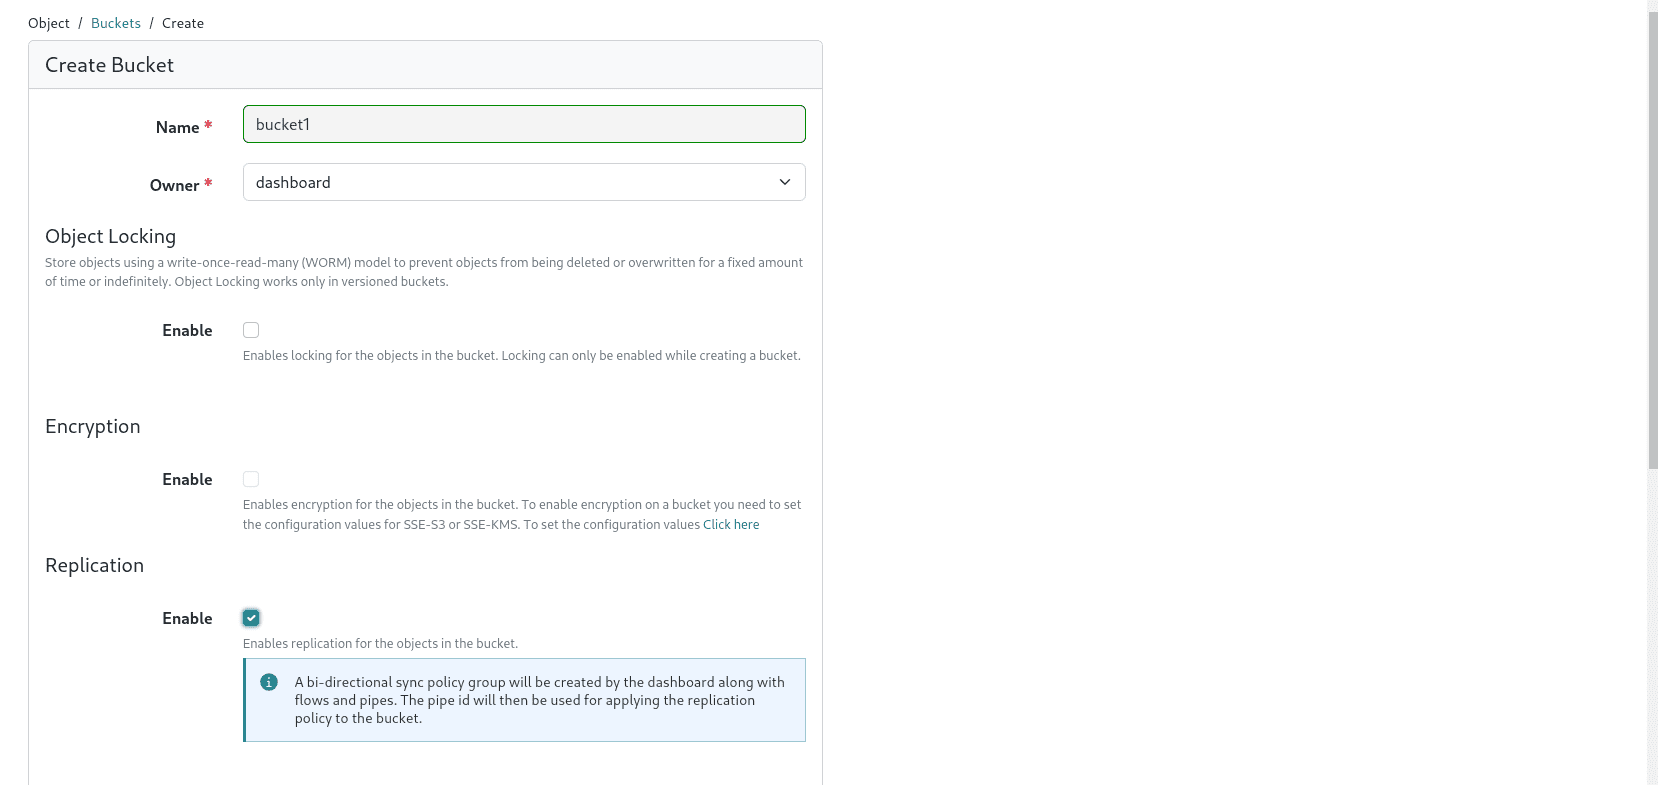Click the Name field label

coord(177,127)
